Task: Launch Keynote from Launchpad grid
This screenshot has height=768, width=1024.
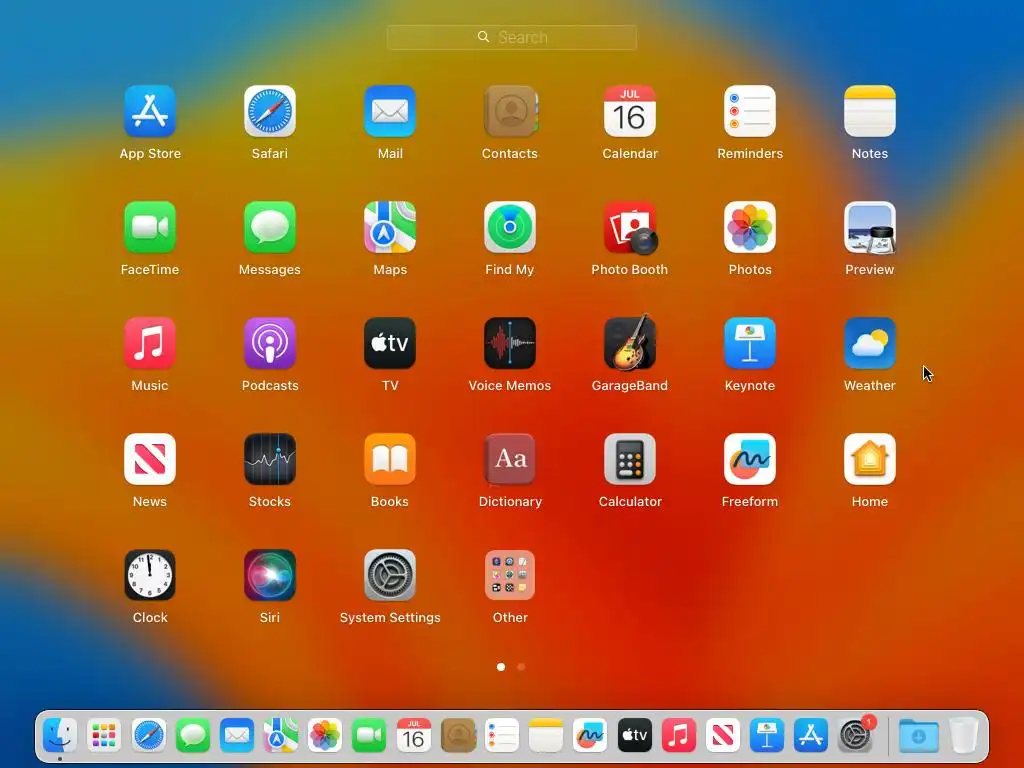Action: [x=750, y=343]
